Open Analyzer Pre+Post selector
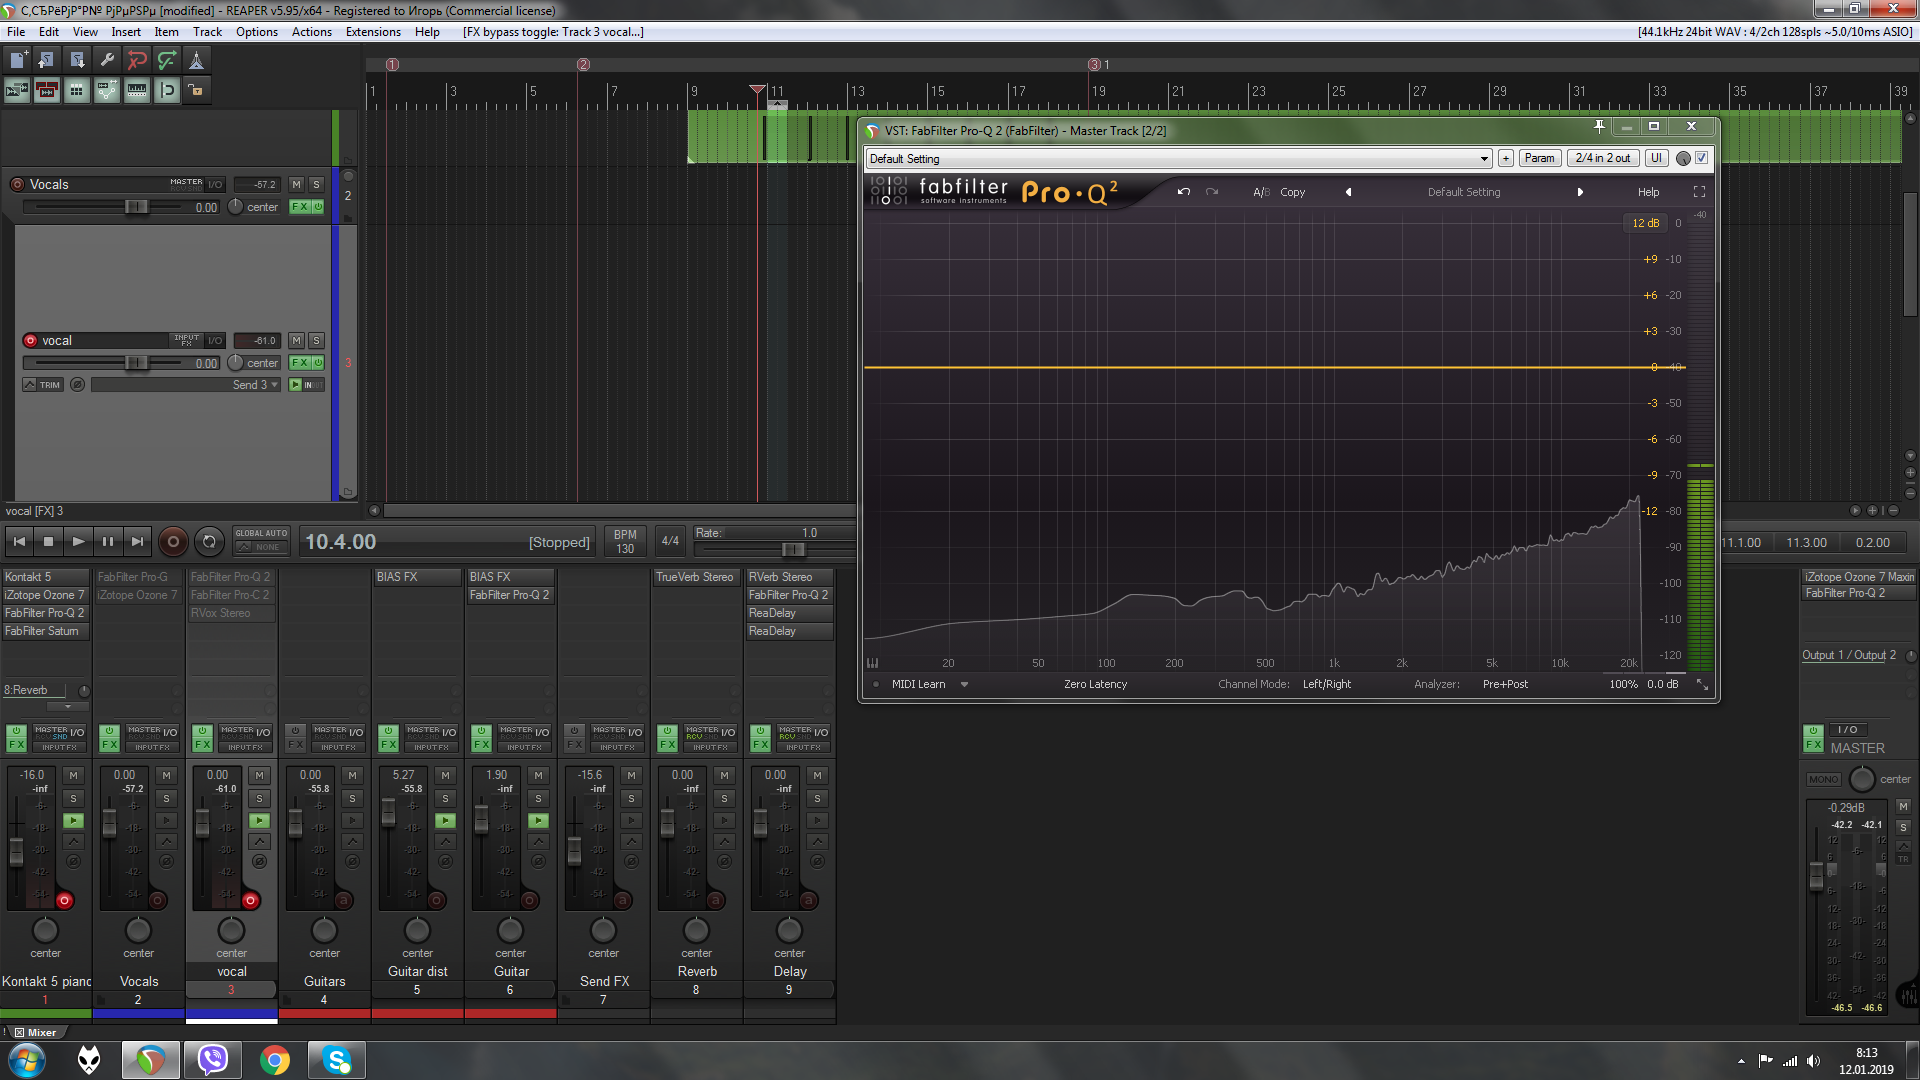1920x1080 pixels. (x=1505, y=685)
